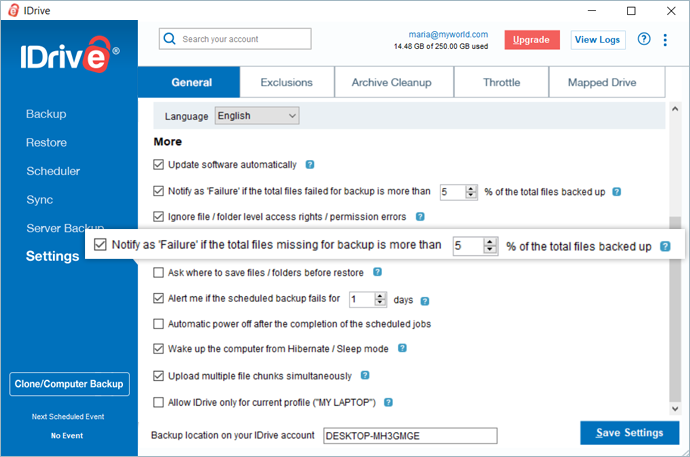Click the files missing percentage value field
This screenshot has width=690, height=457.
468,246
